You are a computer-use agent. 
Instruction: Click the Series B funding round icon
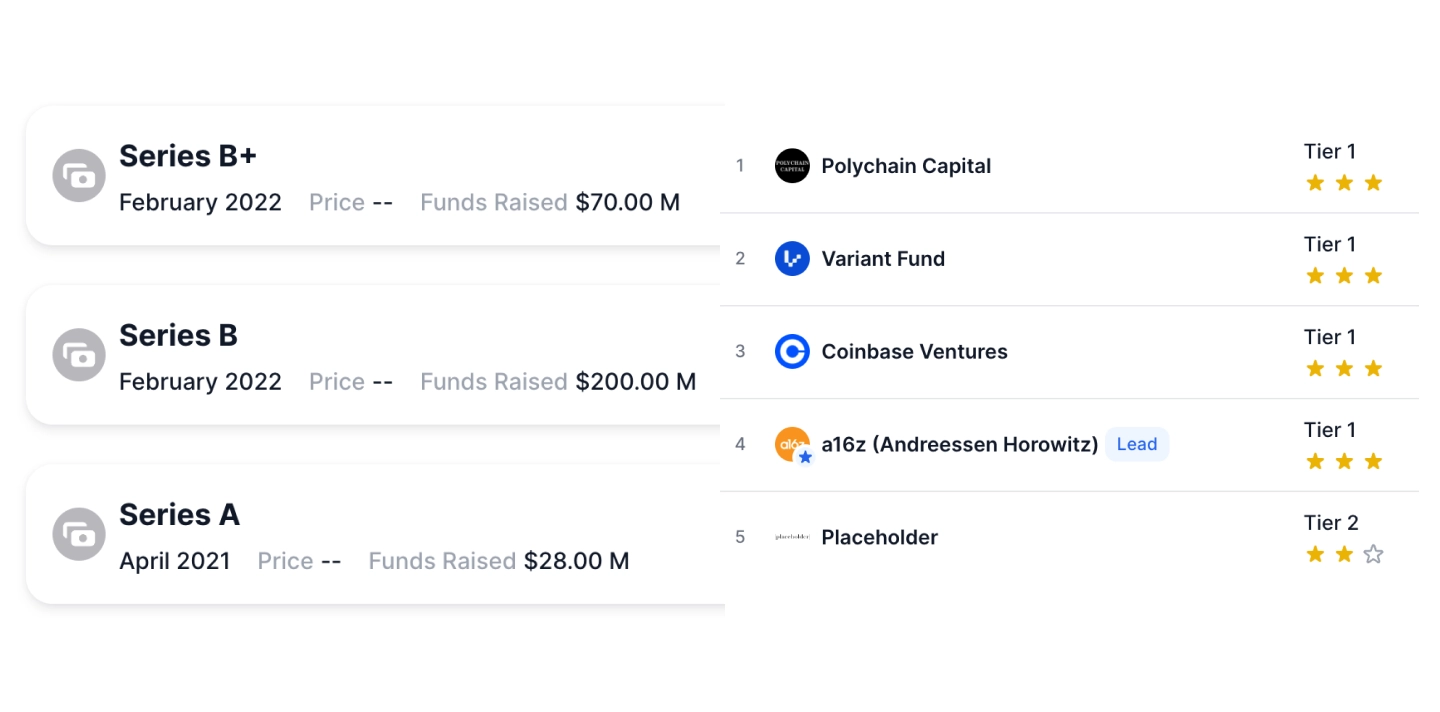click(x=79, y=355)
